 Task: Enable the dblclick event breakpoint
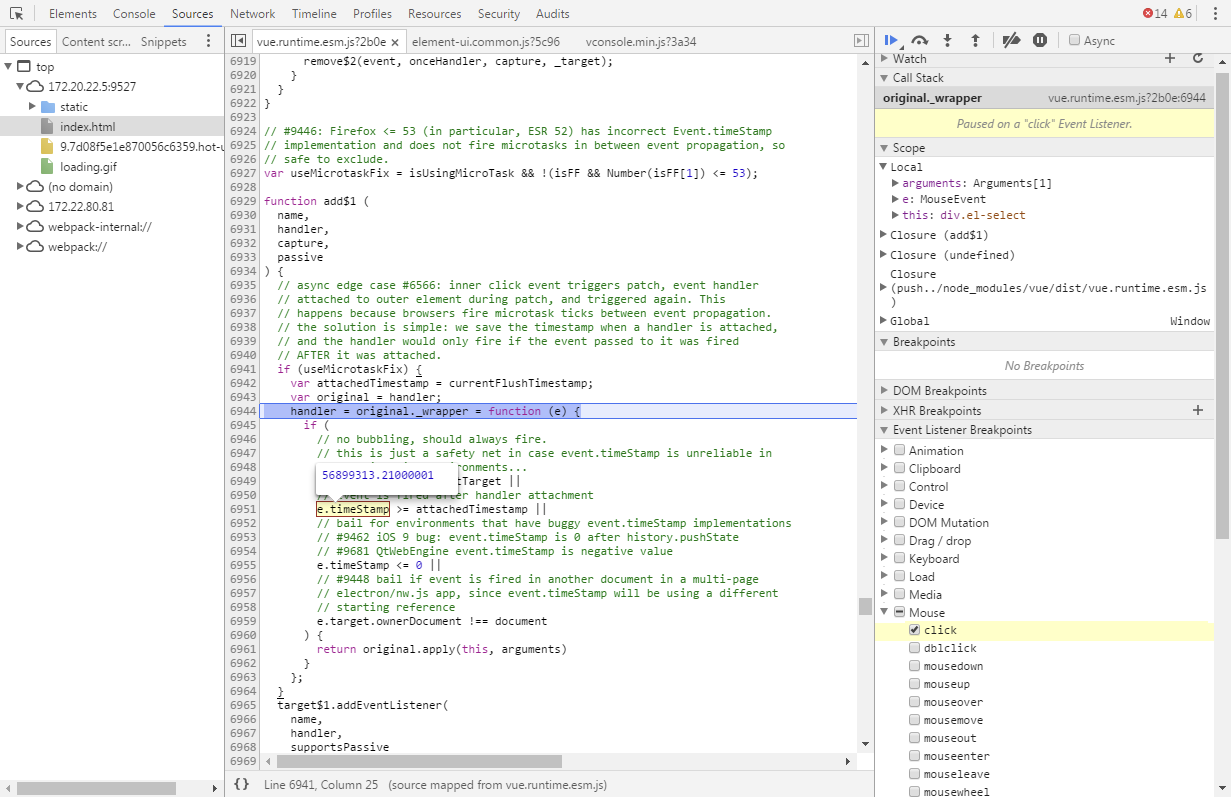tap(914, 647)
